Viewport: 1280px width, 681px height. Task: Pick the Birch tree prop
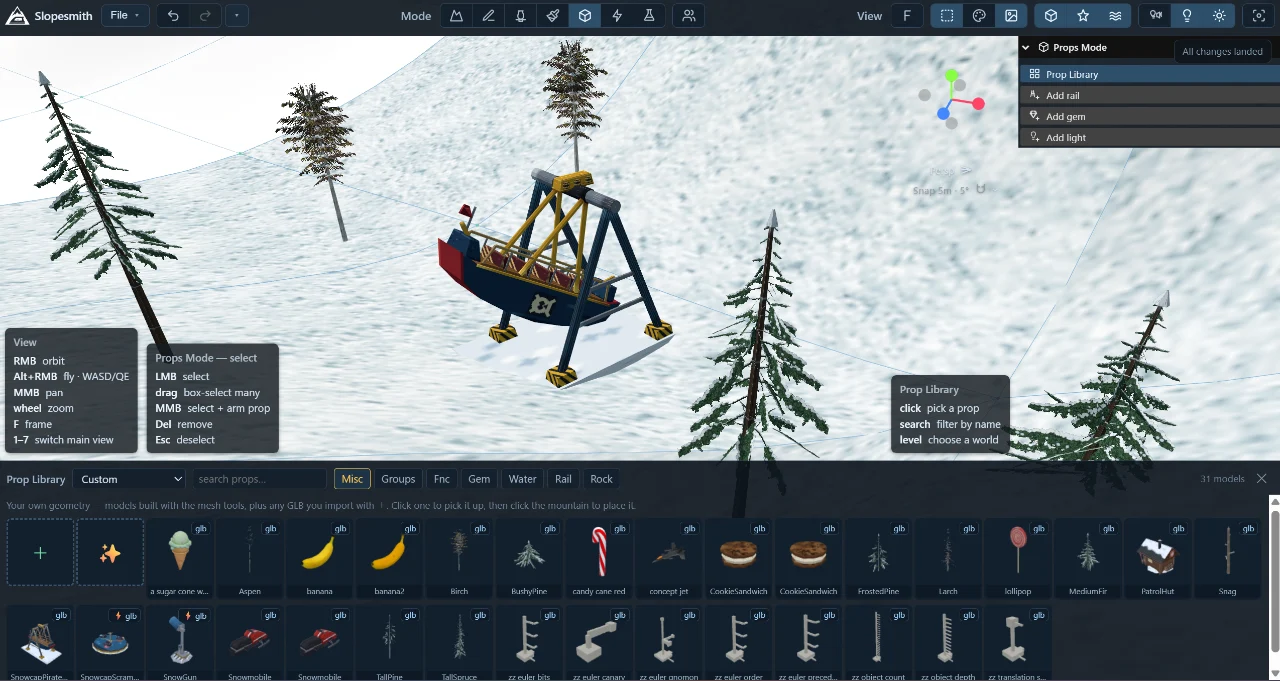459,557
